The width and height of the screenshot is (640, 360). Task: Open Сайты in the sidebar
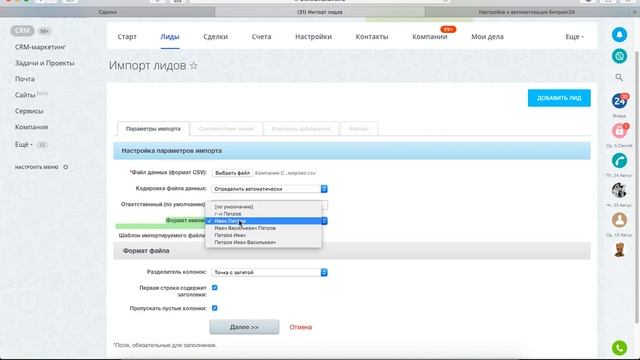tap(25, 95)
